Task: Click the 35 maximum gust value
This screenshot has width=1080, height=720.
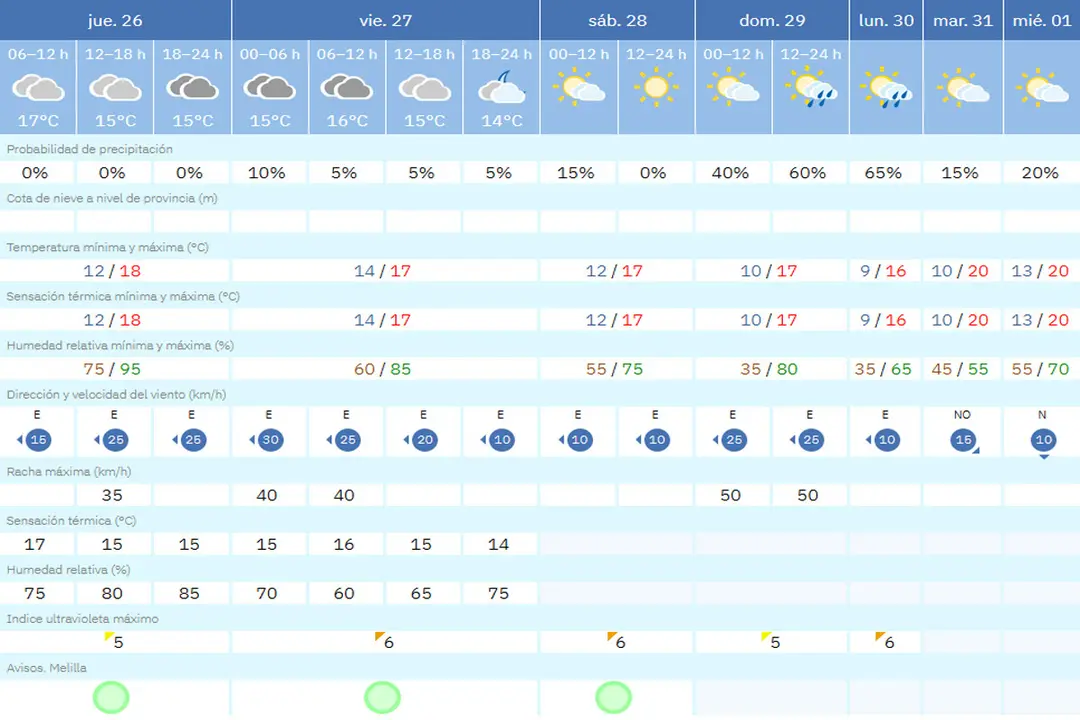Action: (x=112, y=495)
